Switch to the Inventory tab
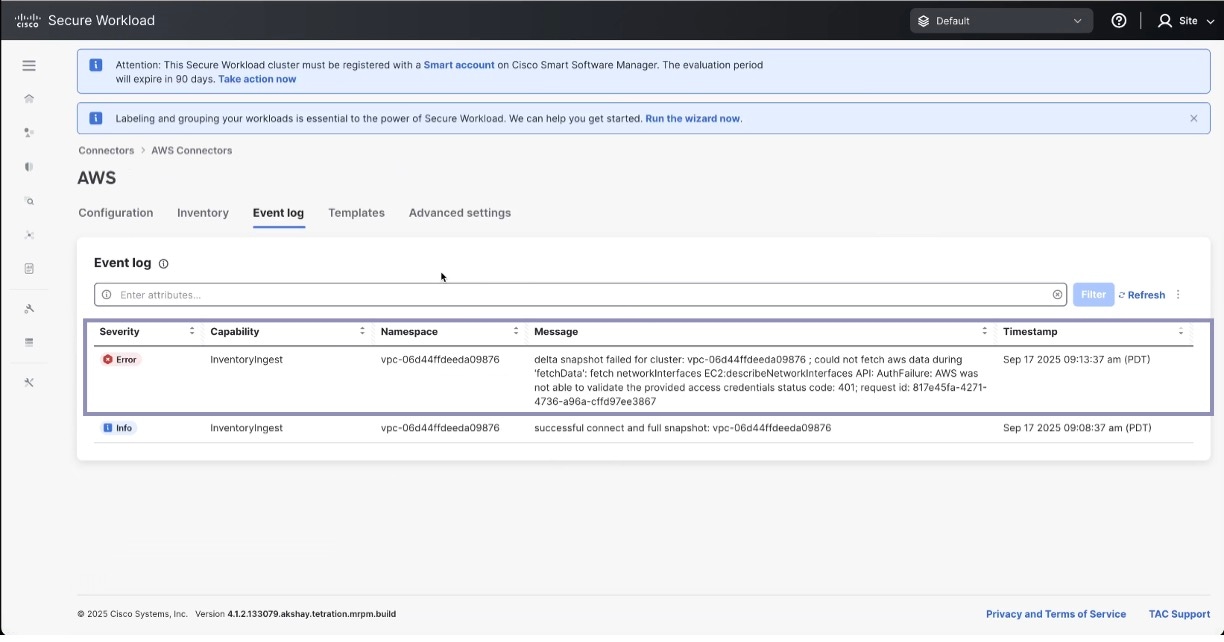This screenshot has height=642, width=1224. point(203,213)
